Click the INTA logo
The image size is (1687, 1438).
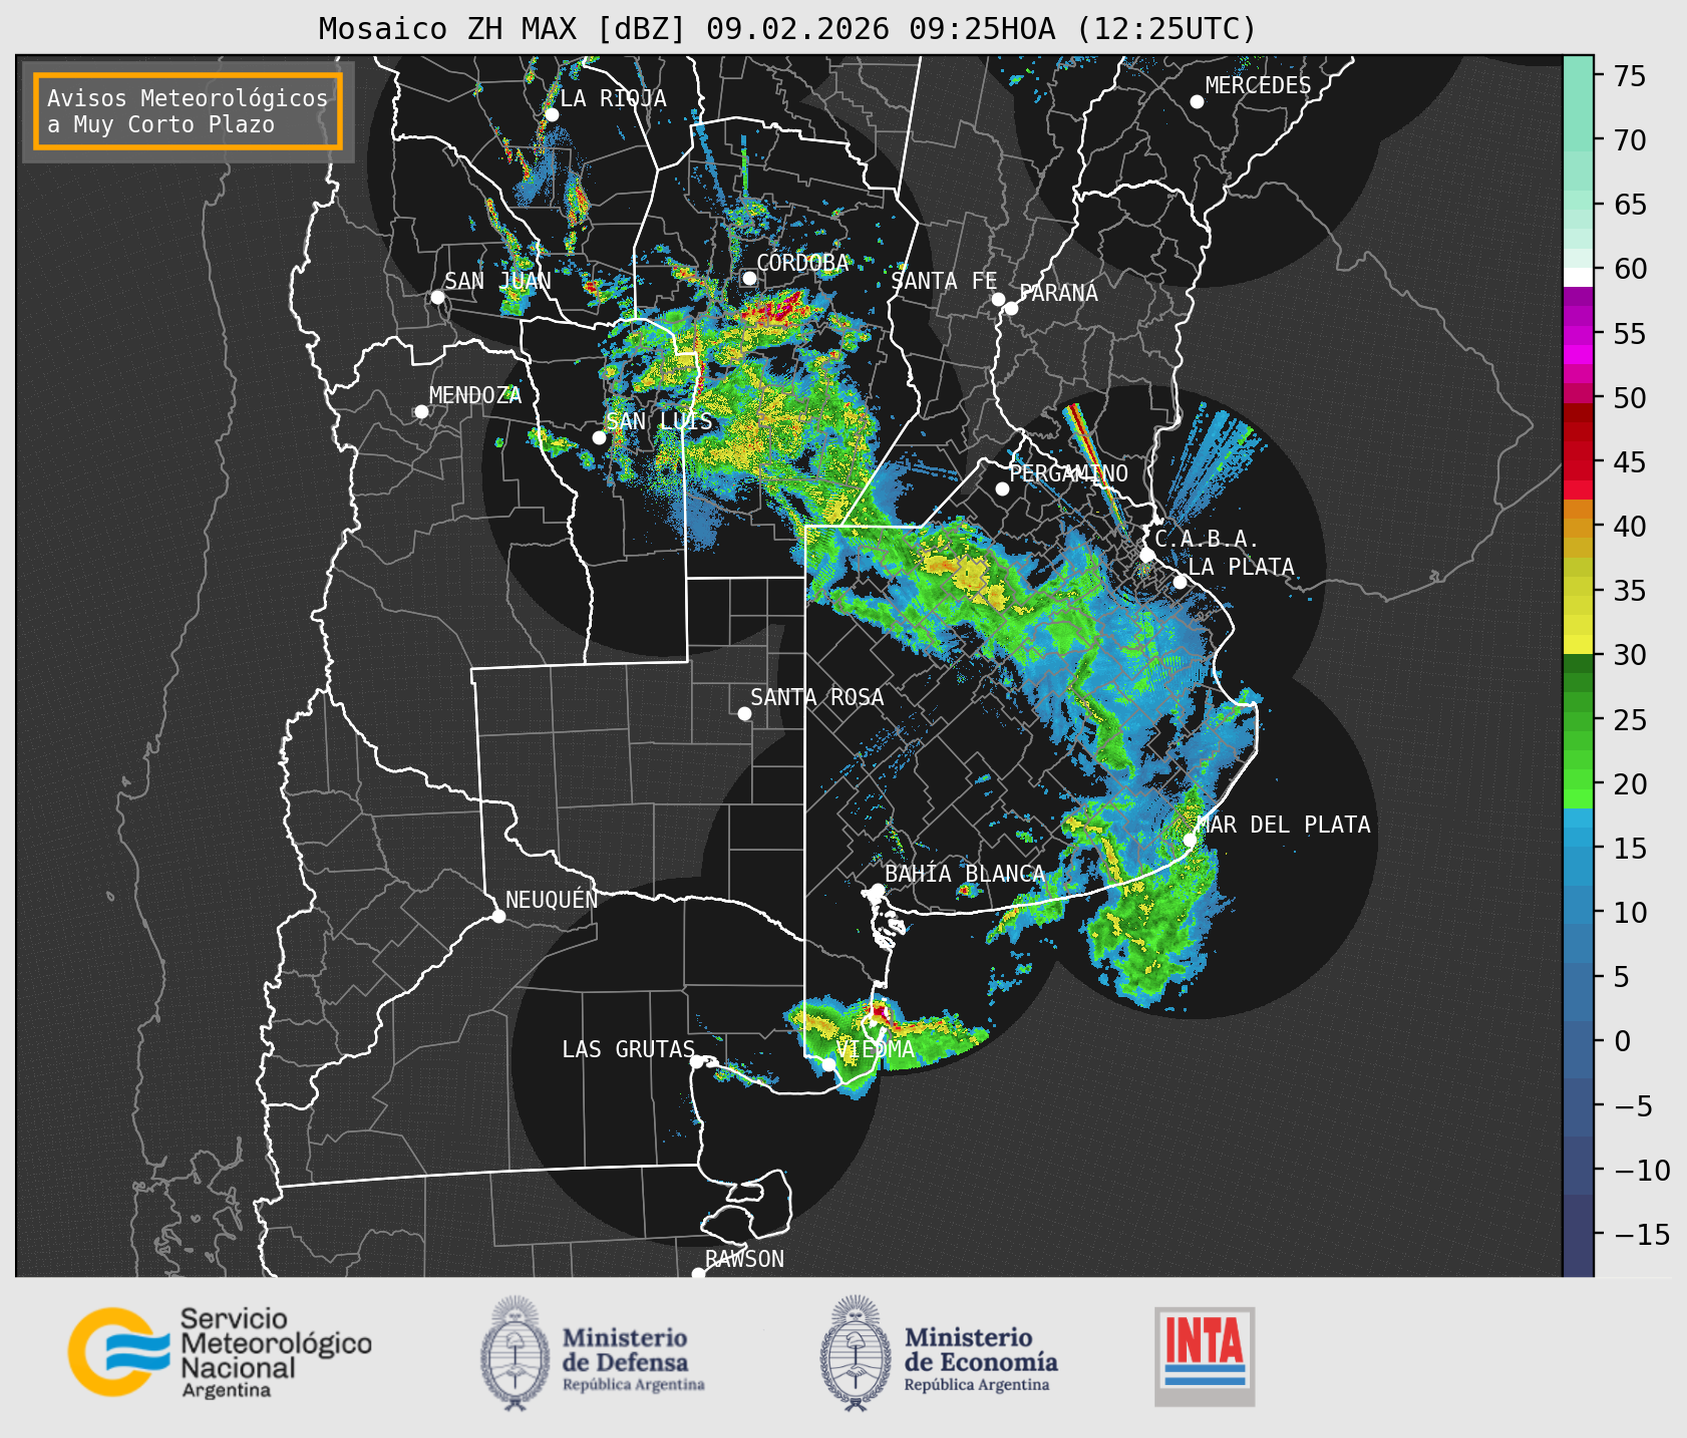click(1205, 1356)
